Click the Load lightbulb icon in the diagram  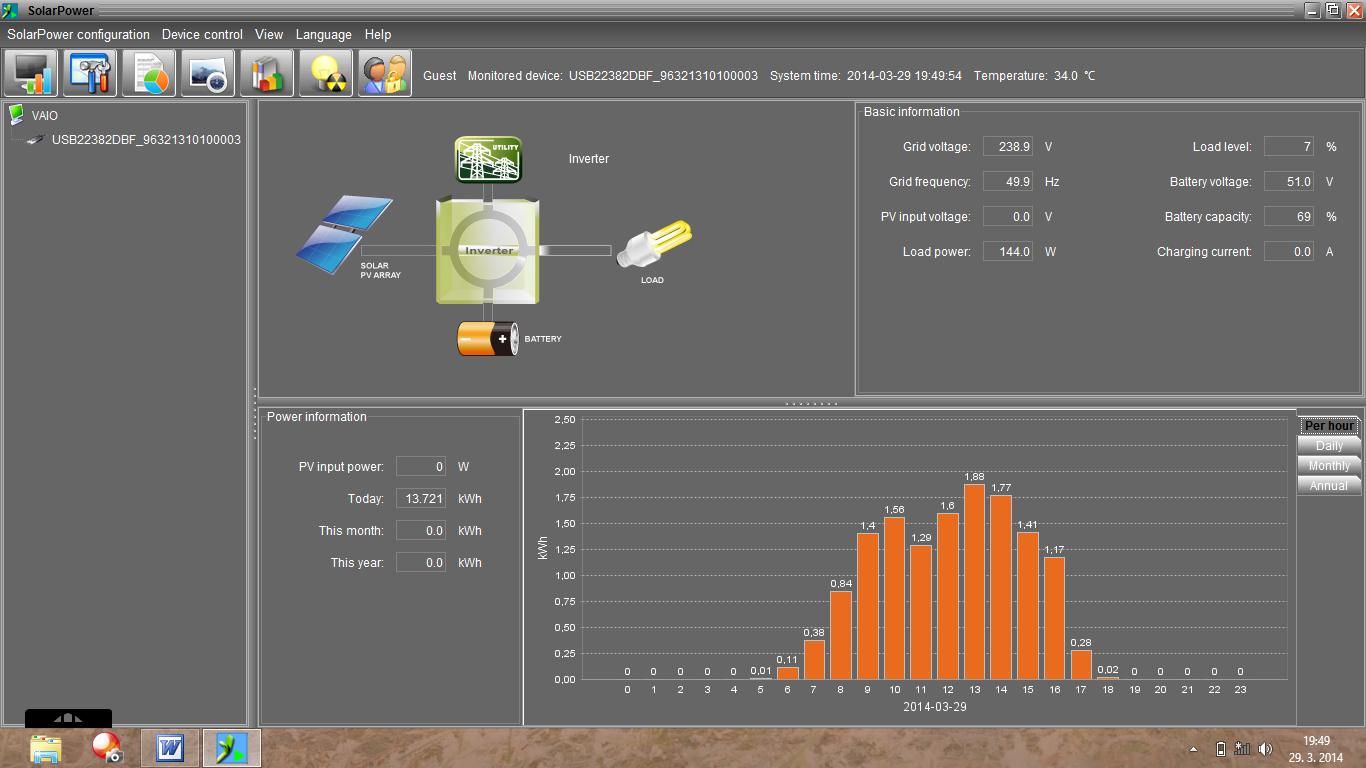[x=654, y=245]
